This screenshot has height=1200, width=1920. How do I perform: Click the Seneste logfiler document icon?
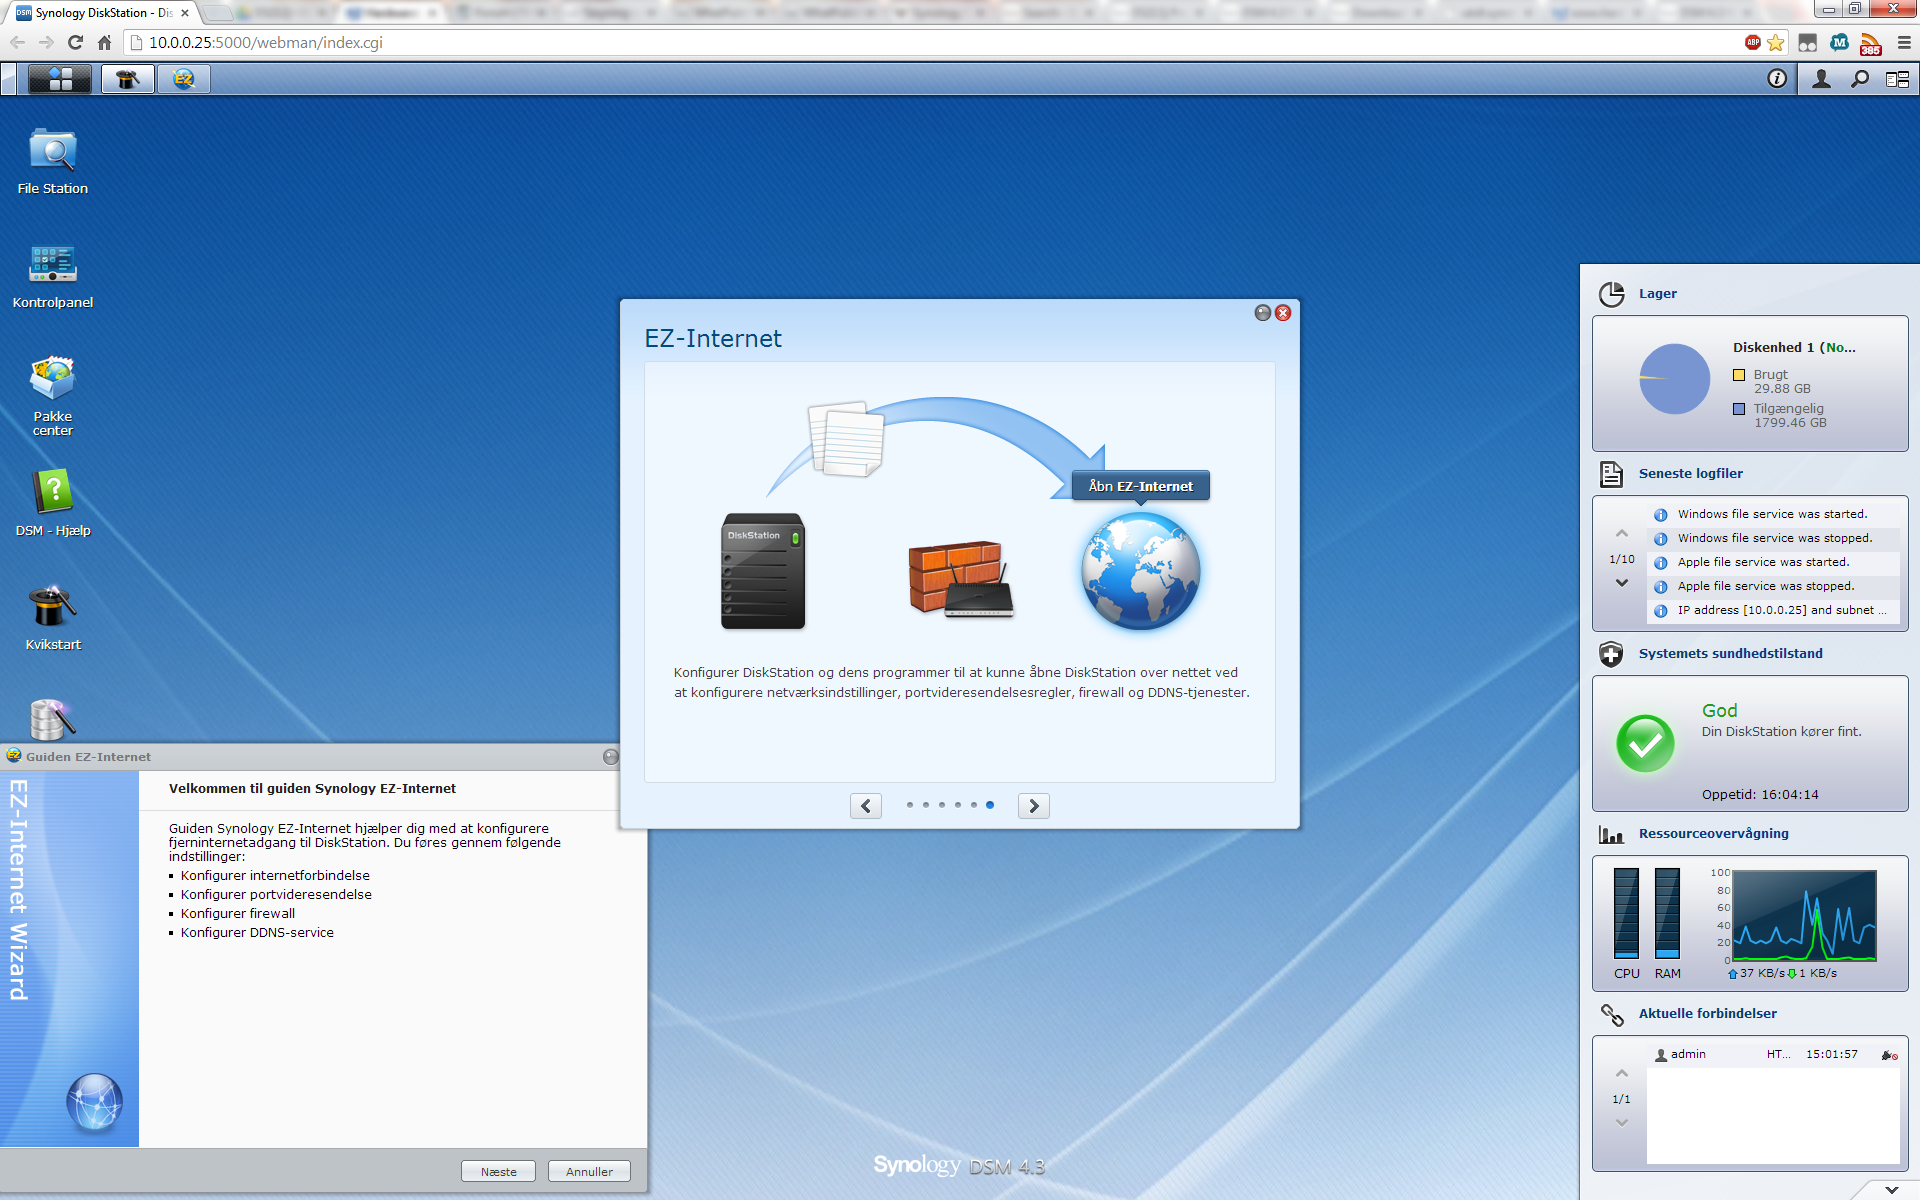coord(1611,474)
